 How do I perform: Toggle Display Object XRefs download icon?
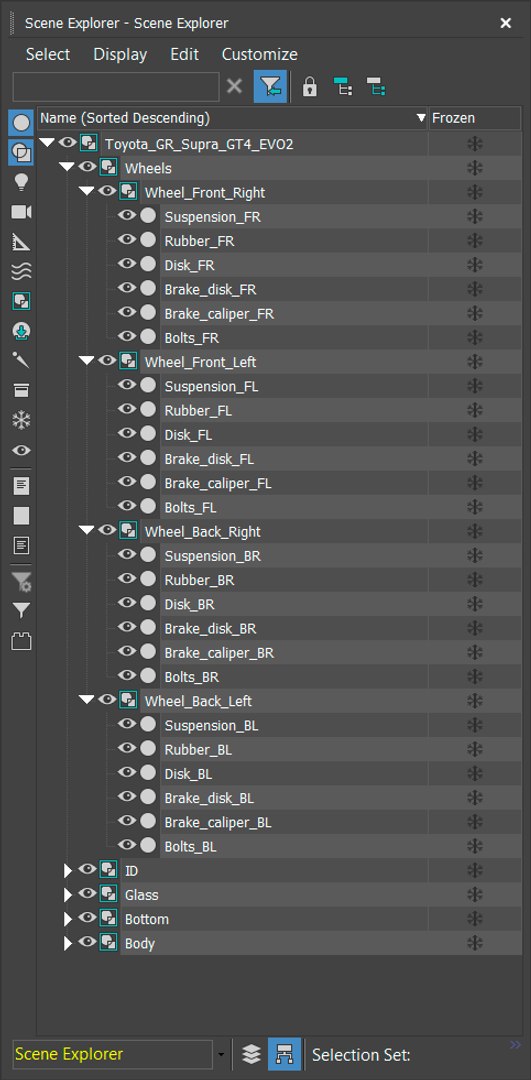21,331
